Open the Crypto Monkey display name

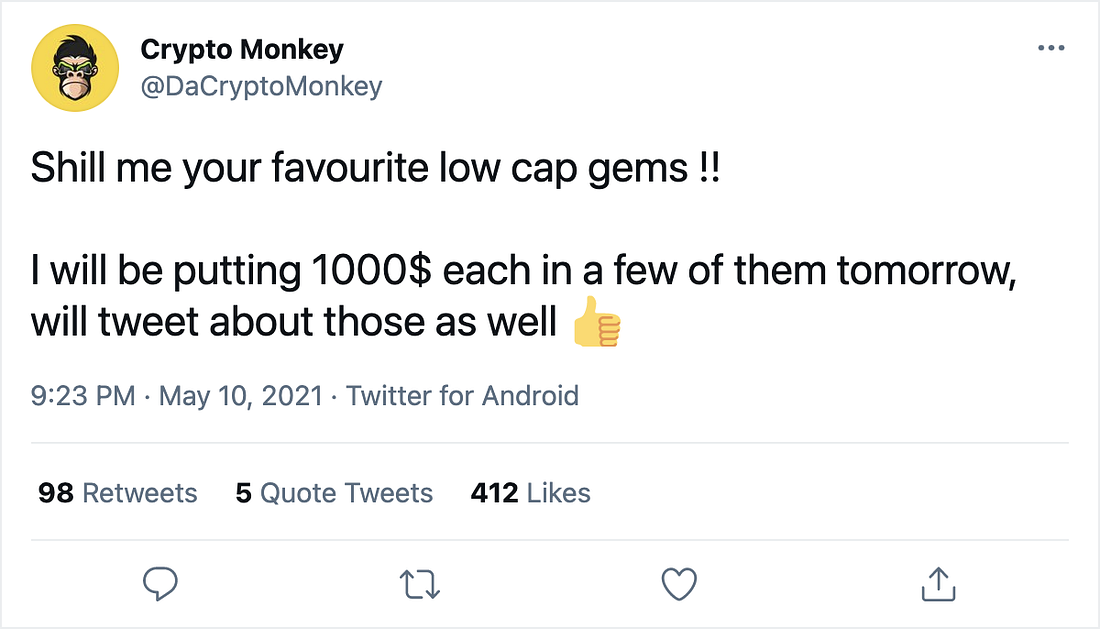(242, 49)
